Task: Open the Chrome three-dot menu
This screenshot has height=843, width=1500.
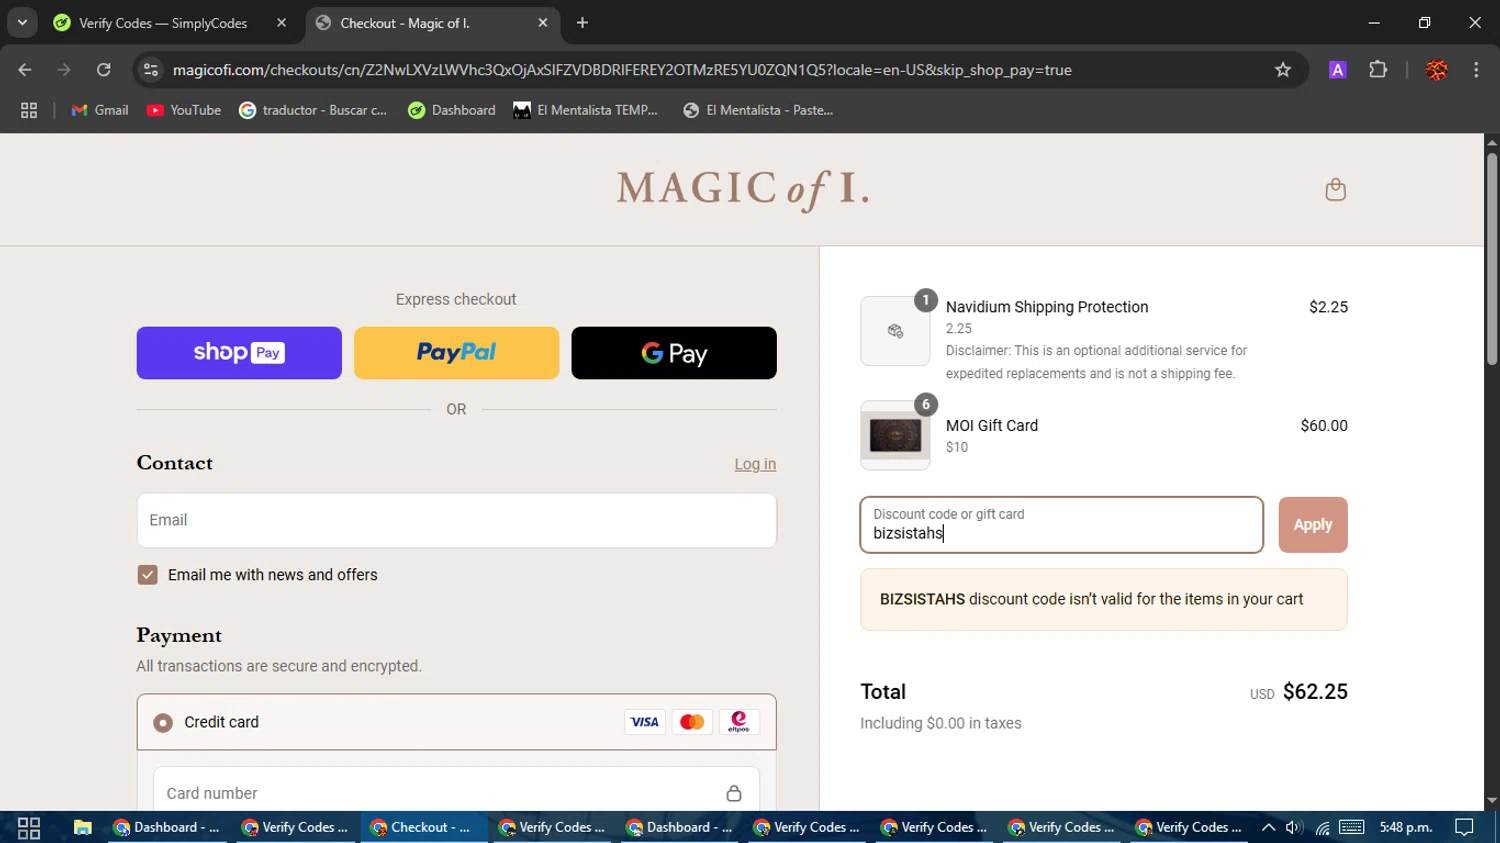Action: (x=1476, y=70)
